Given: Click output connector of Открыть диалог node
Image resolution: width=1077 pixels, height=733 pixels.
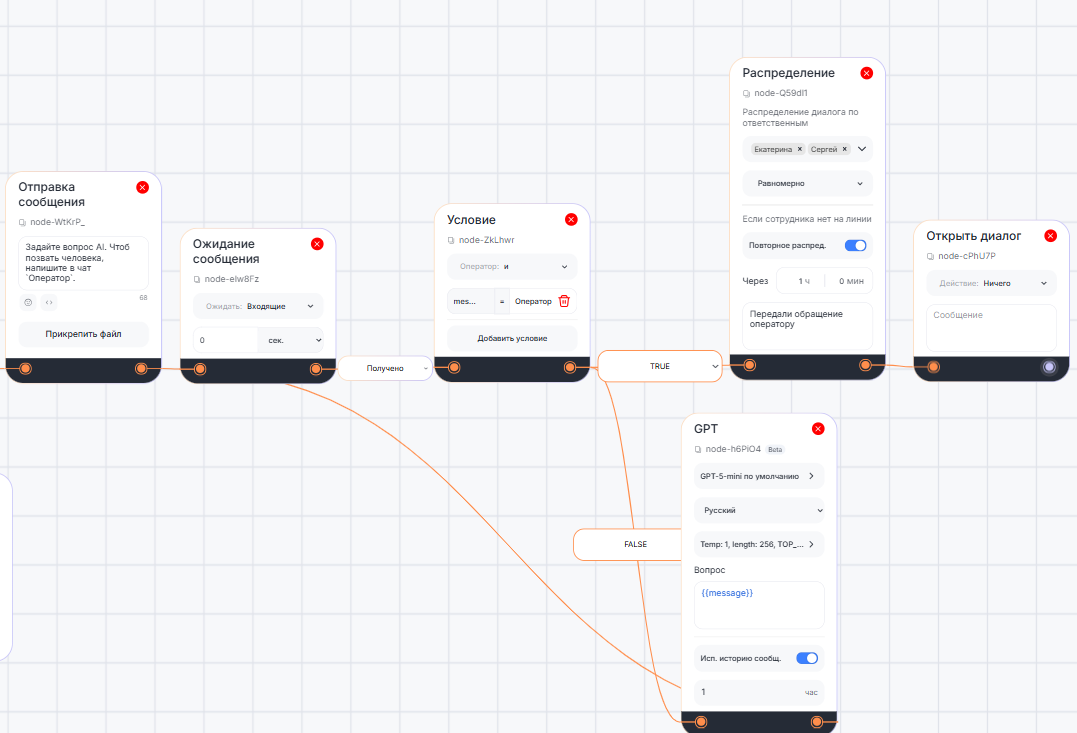Looking at the screenshot, I should pos(1049,367).
